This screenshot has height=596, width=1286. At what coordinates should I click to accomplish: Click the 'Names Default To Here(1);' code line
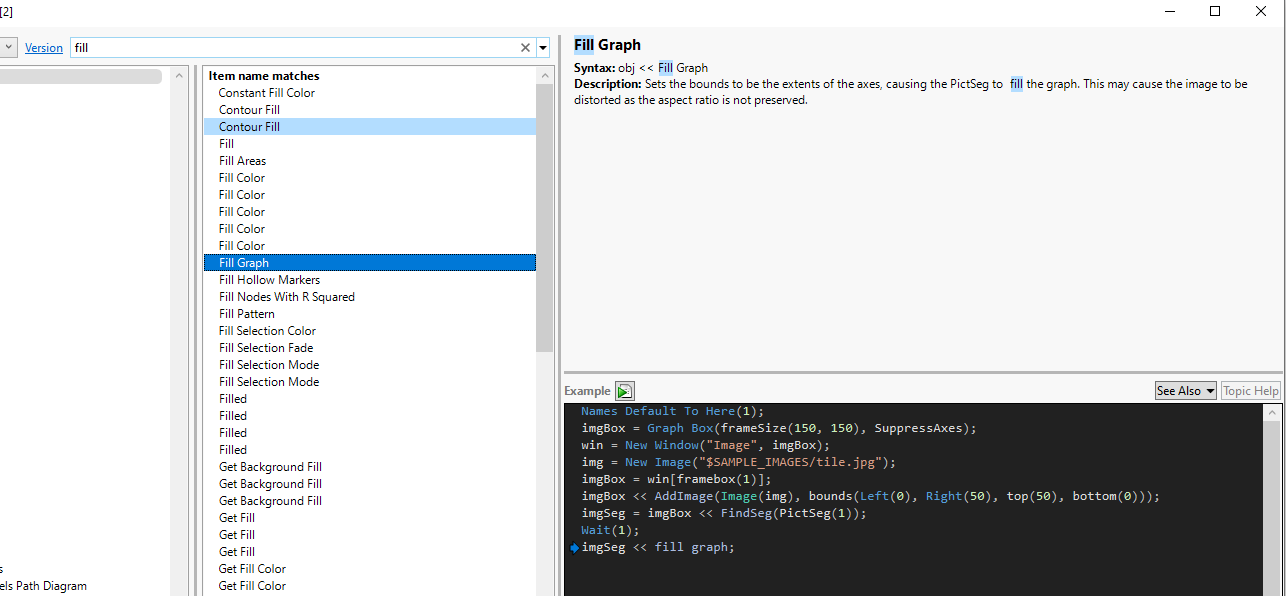tap(672, 411)
